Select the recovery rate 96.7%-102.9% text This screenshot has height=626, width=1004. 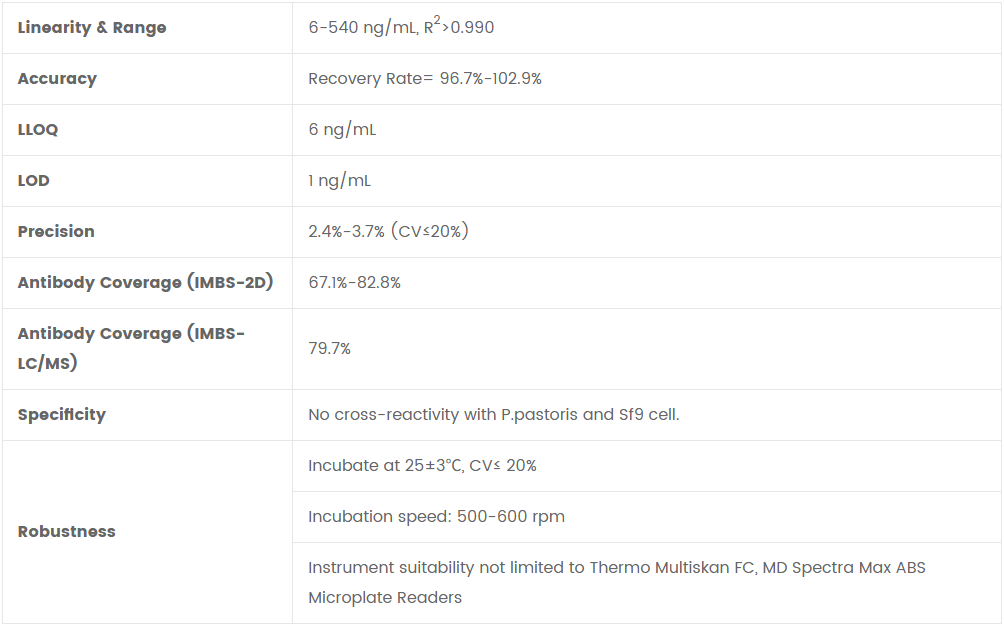coord(425,79)
